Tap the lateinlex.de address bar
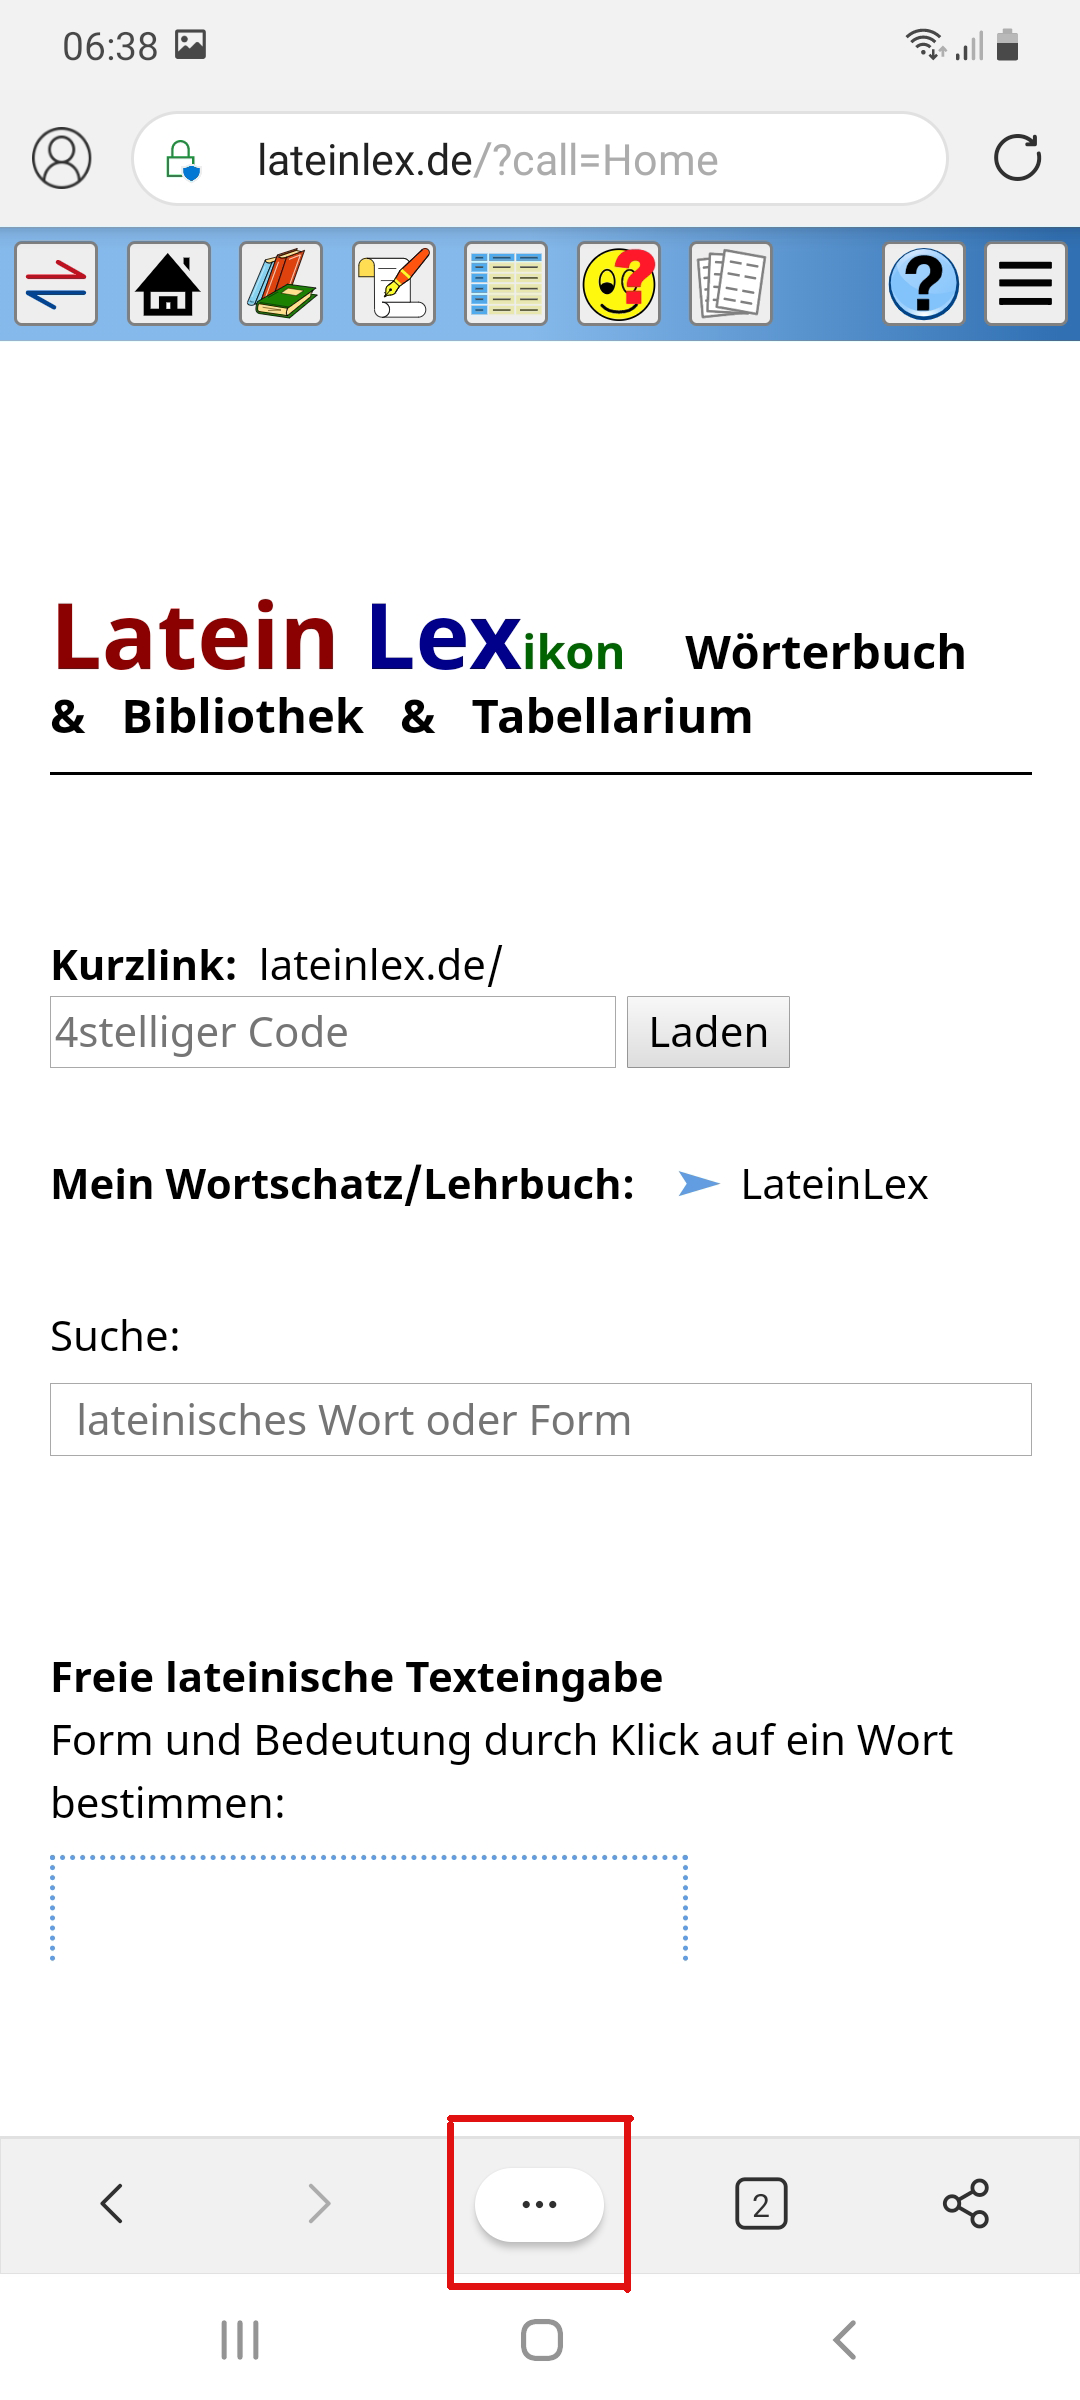Viewport: 1080px width, 2400px height. [540, 159]
